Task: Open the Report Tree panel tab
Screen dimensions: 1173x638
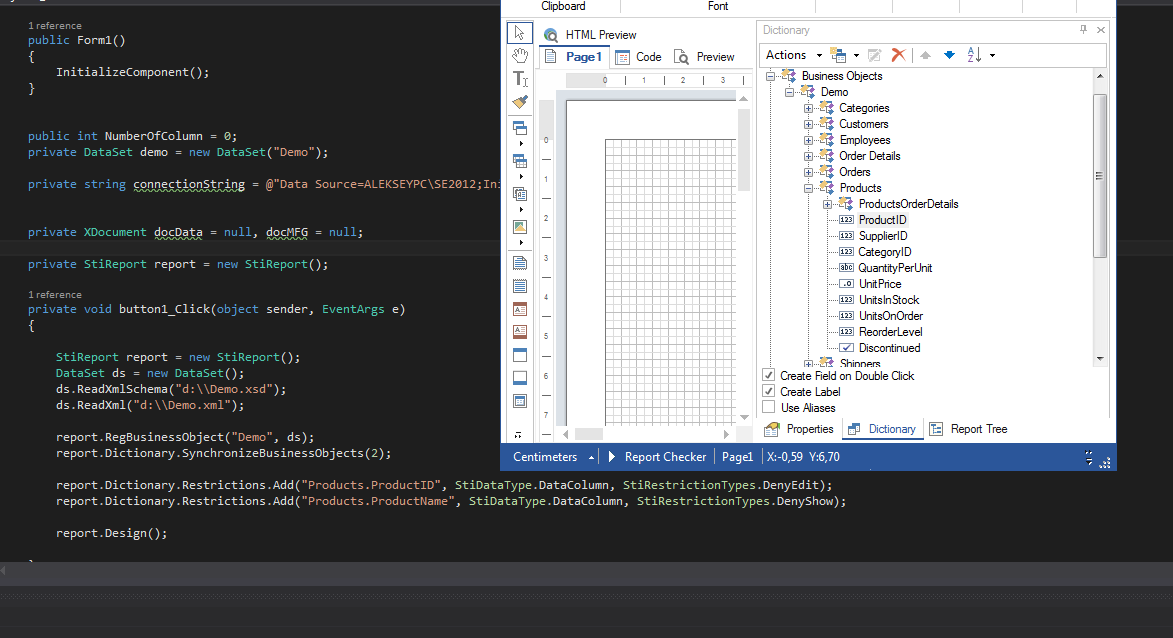Action: click(969, 429)
